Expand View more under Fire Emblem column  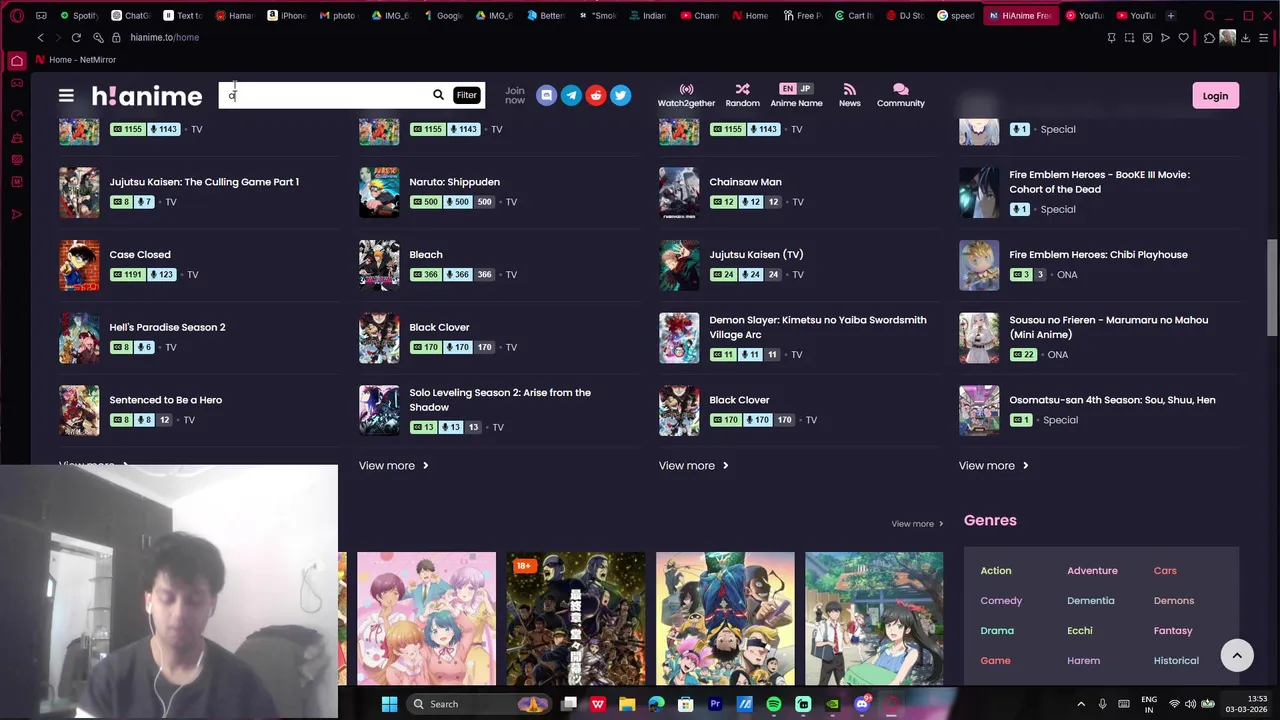(x=993, y=466)
